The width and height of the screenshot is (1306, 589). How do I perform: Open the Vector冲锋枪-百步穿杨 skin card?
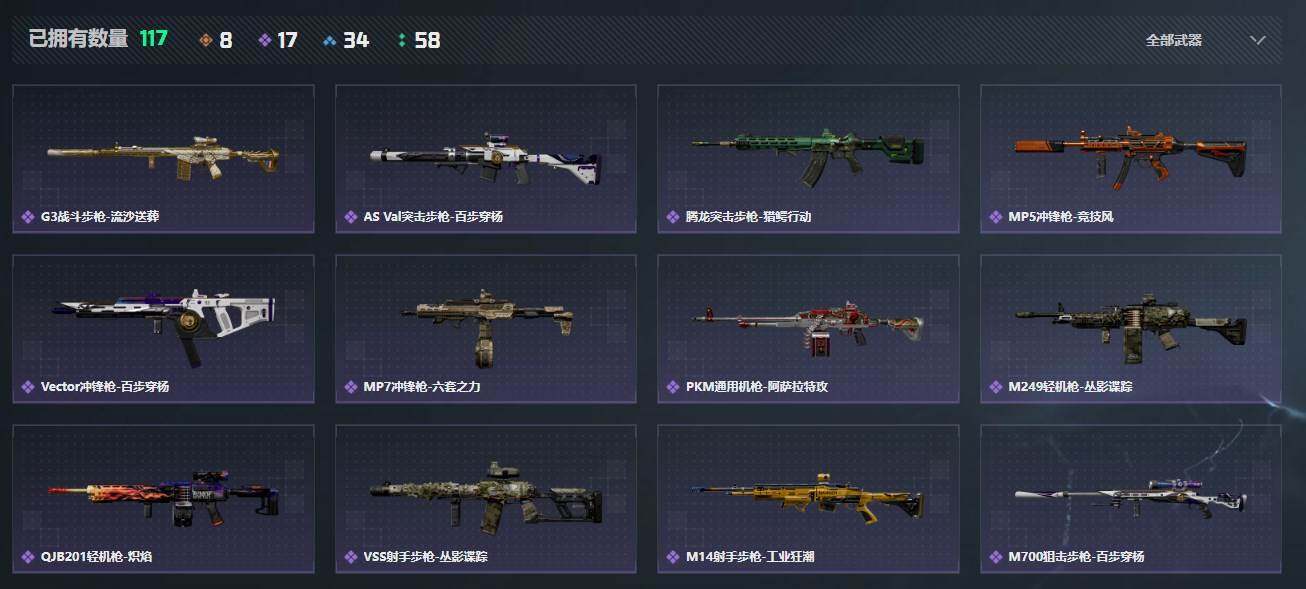point(163,329)
